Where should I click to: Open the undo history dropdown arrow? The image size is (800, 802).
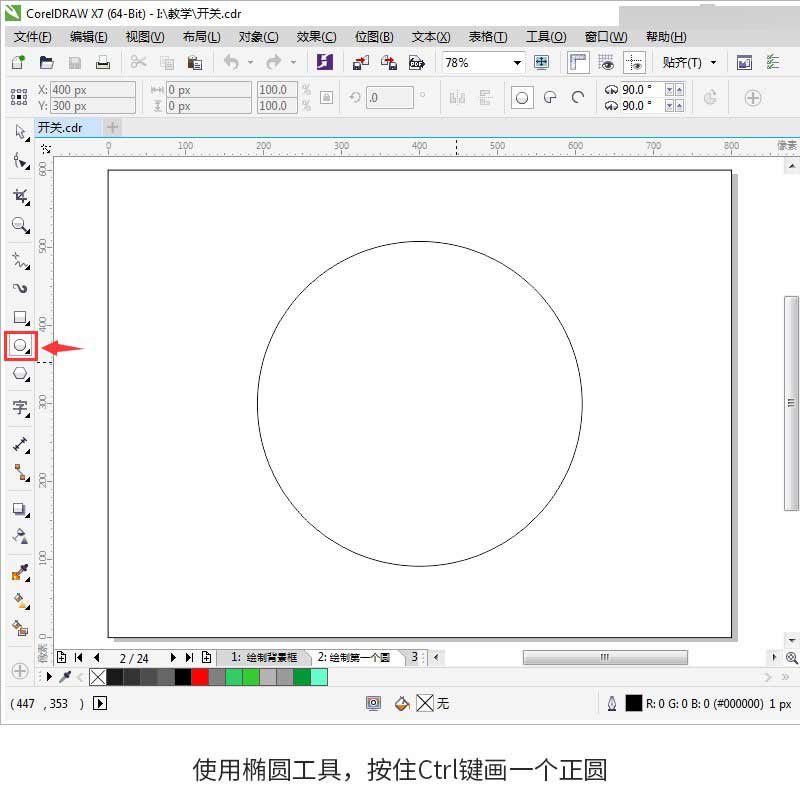tap(250, 63)
